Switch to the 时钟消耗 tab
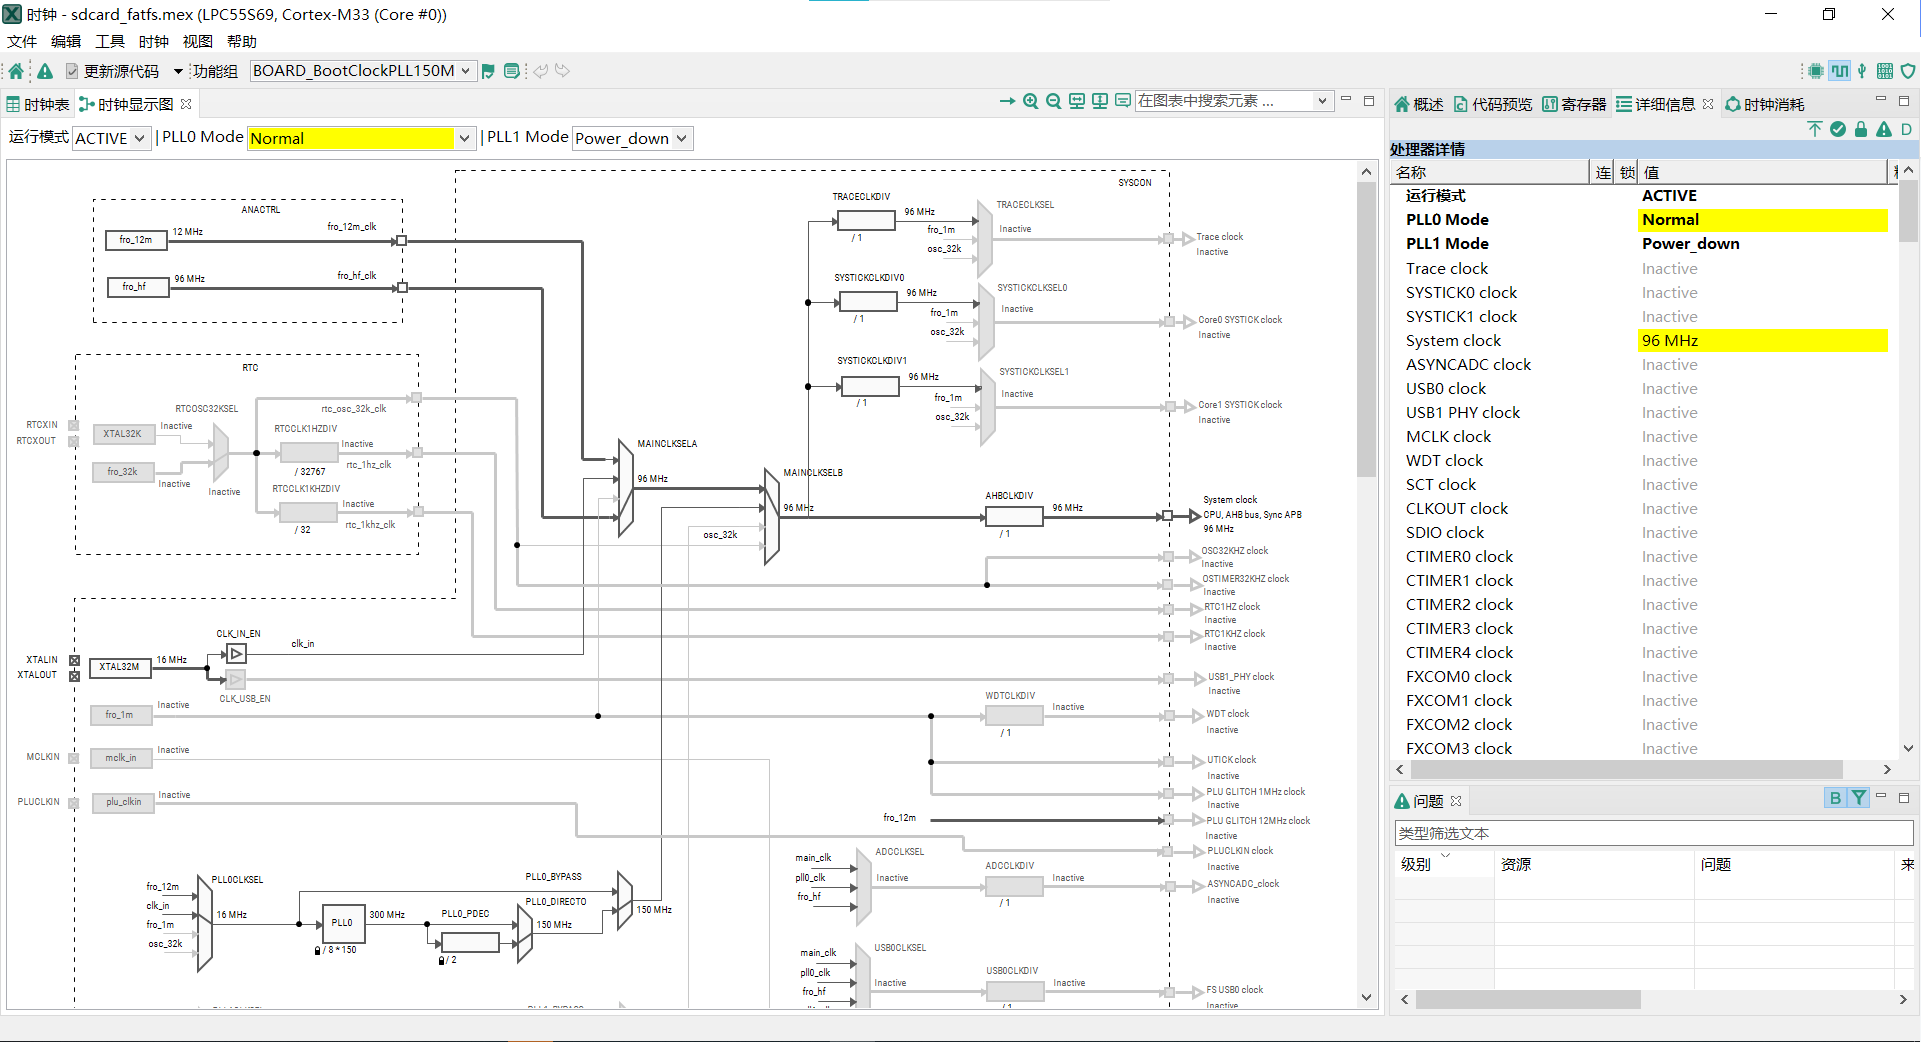Screen dimensions: 1921x1042 [x=1765, y=104]
